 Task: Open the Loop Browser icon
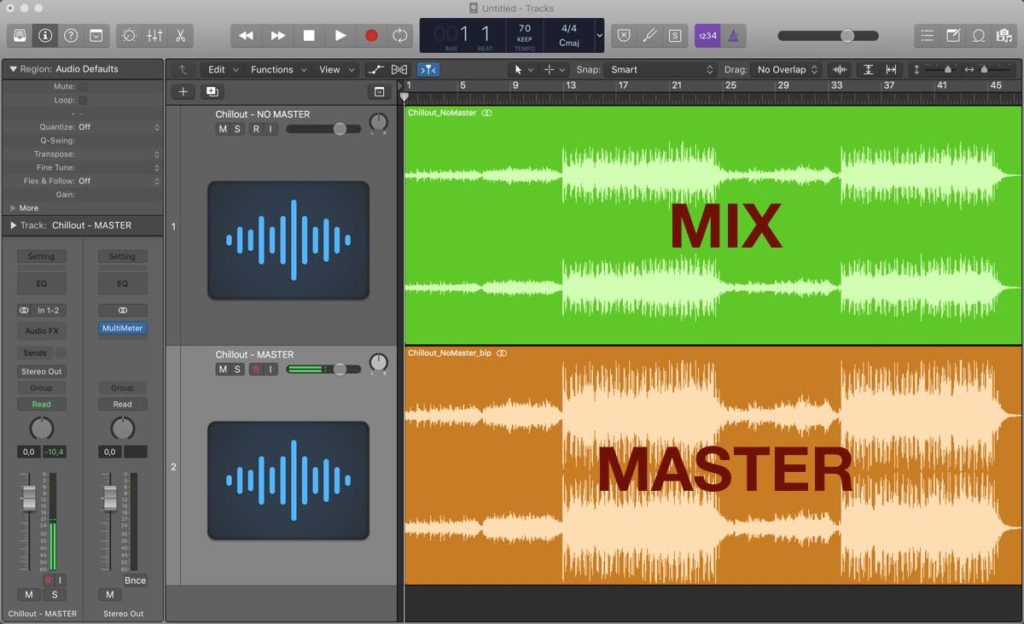click(978, 36)
